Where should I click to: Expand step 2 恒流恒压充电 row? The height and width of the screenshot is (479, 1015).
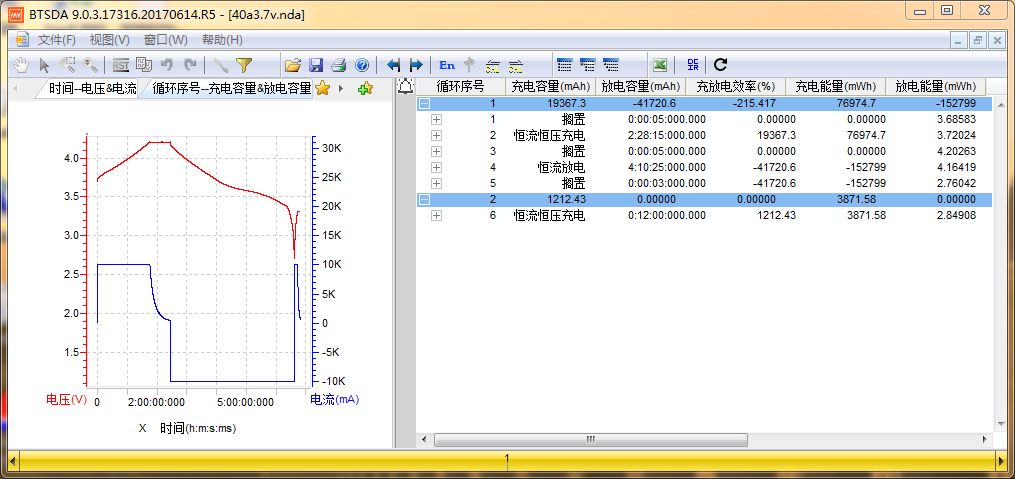pos(436,135)
